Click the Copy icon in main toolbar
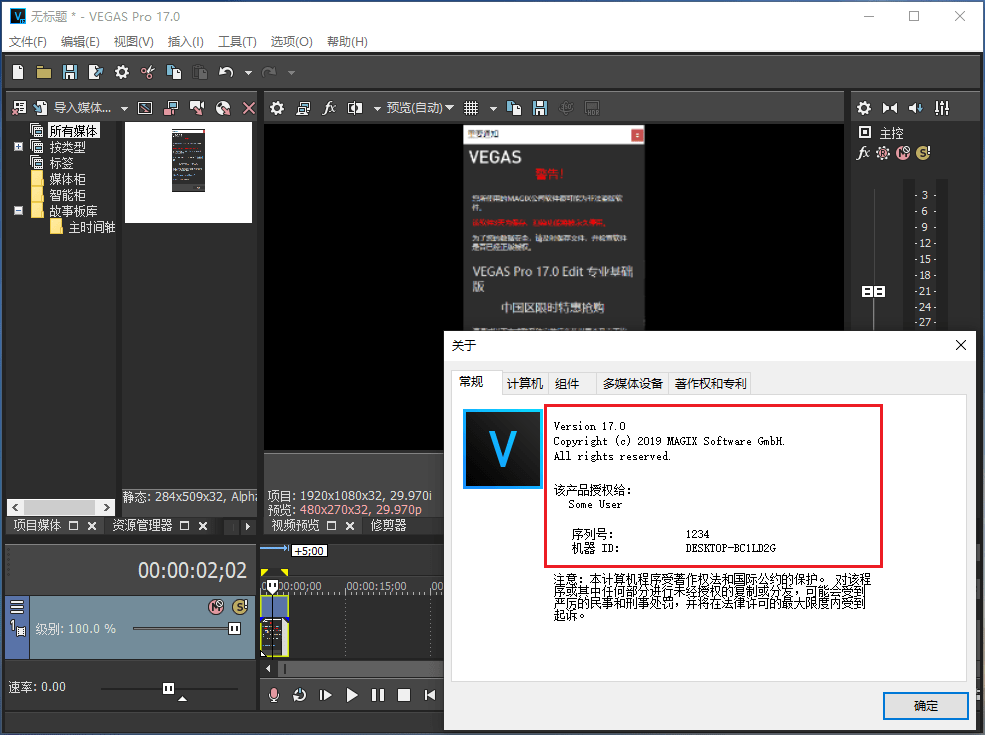Viewport: 985px width, 735px height. click(x=174, y=72)
